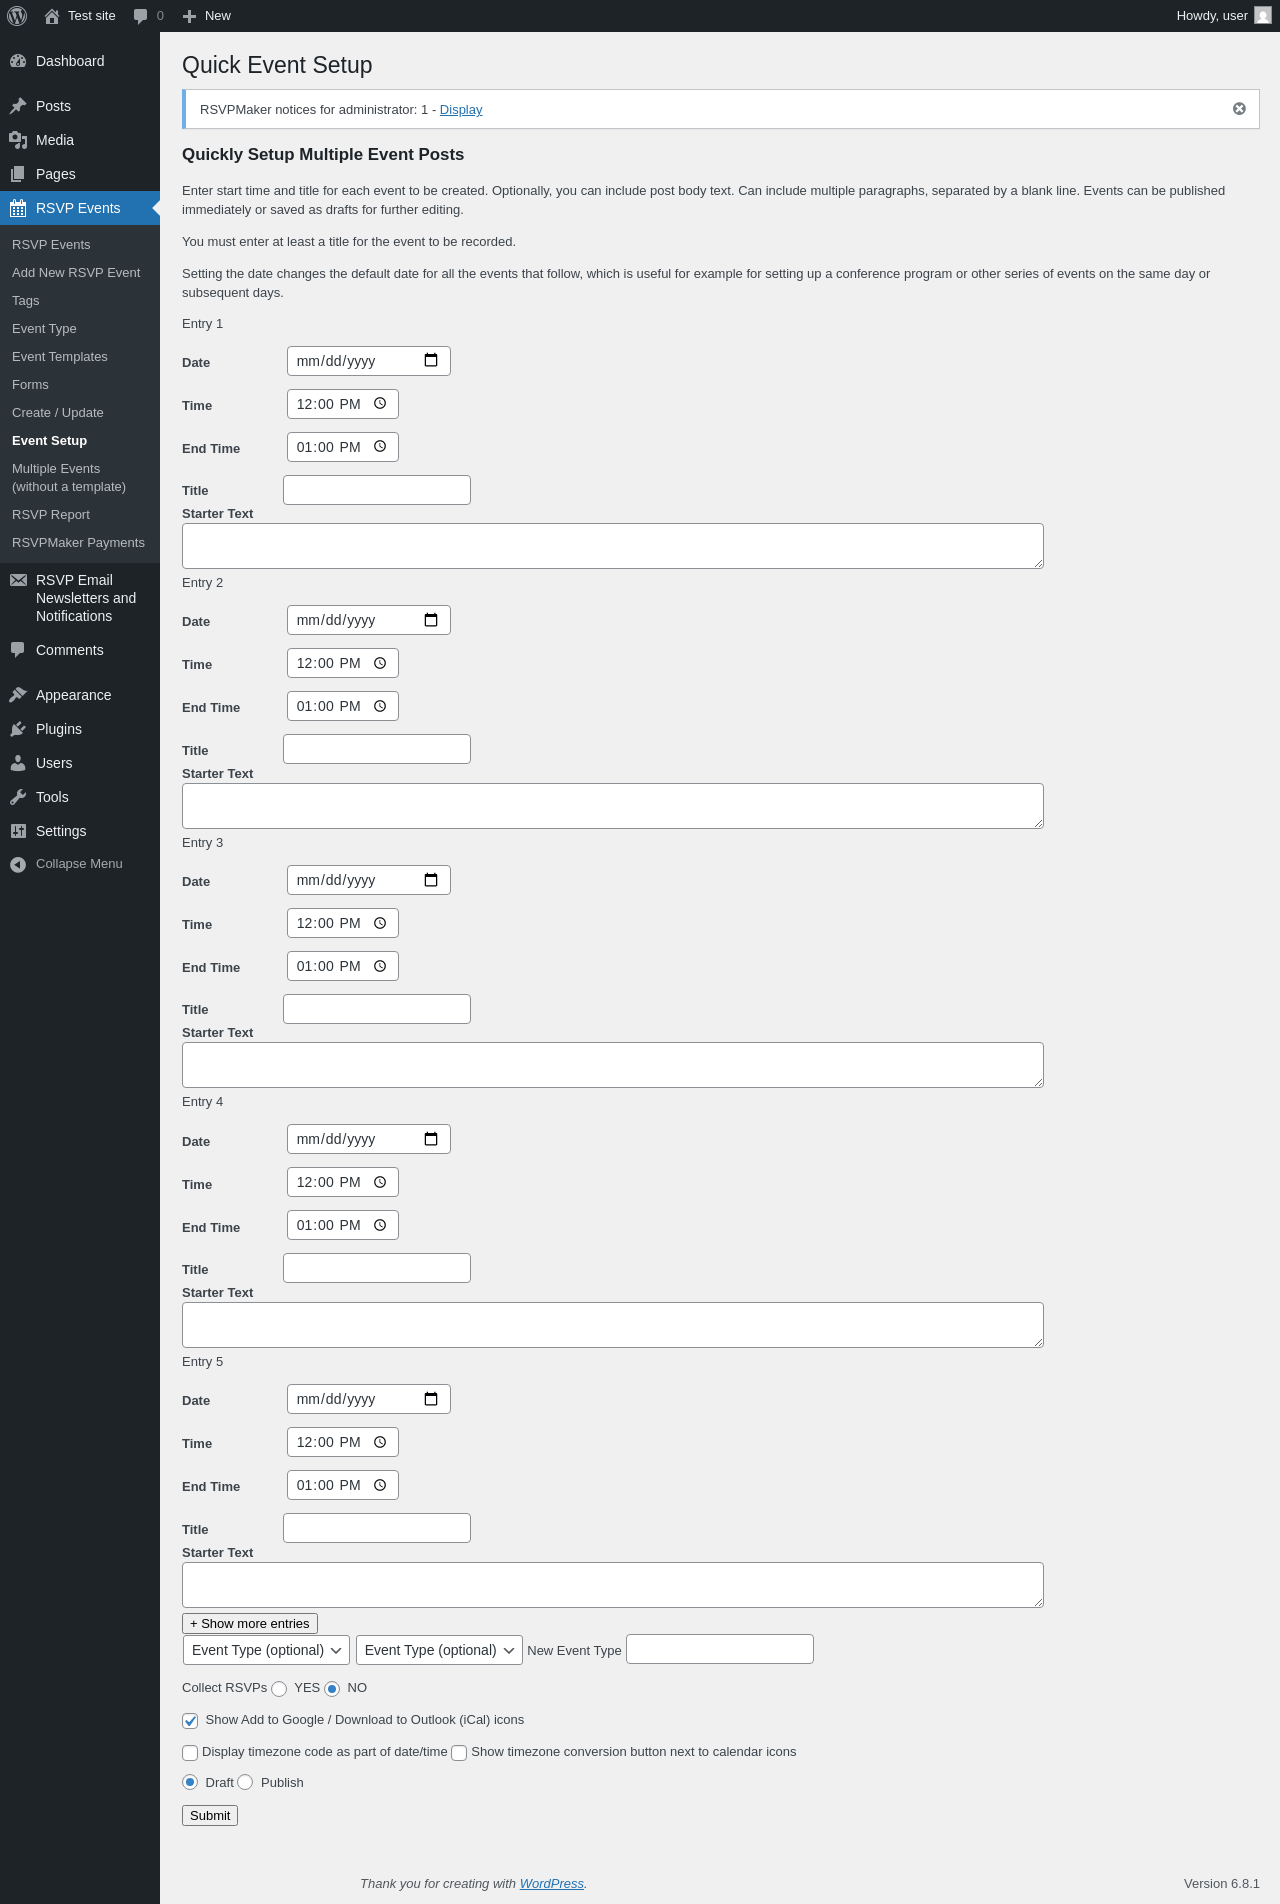The height and width of the screenshot is (1904, 1280).
Task: Open calendar picker icon for Entry 3 Date
Action: coord(431,880)
